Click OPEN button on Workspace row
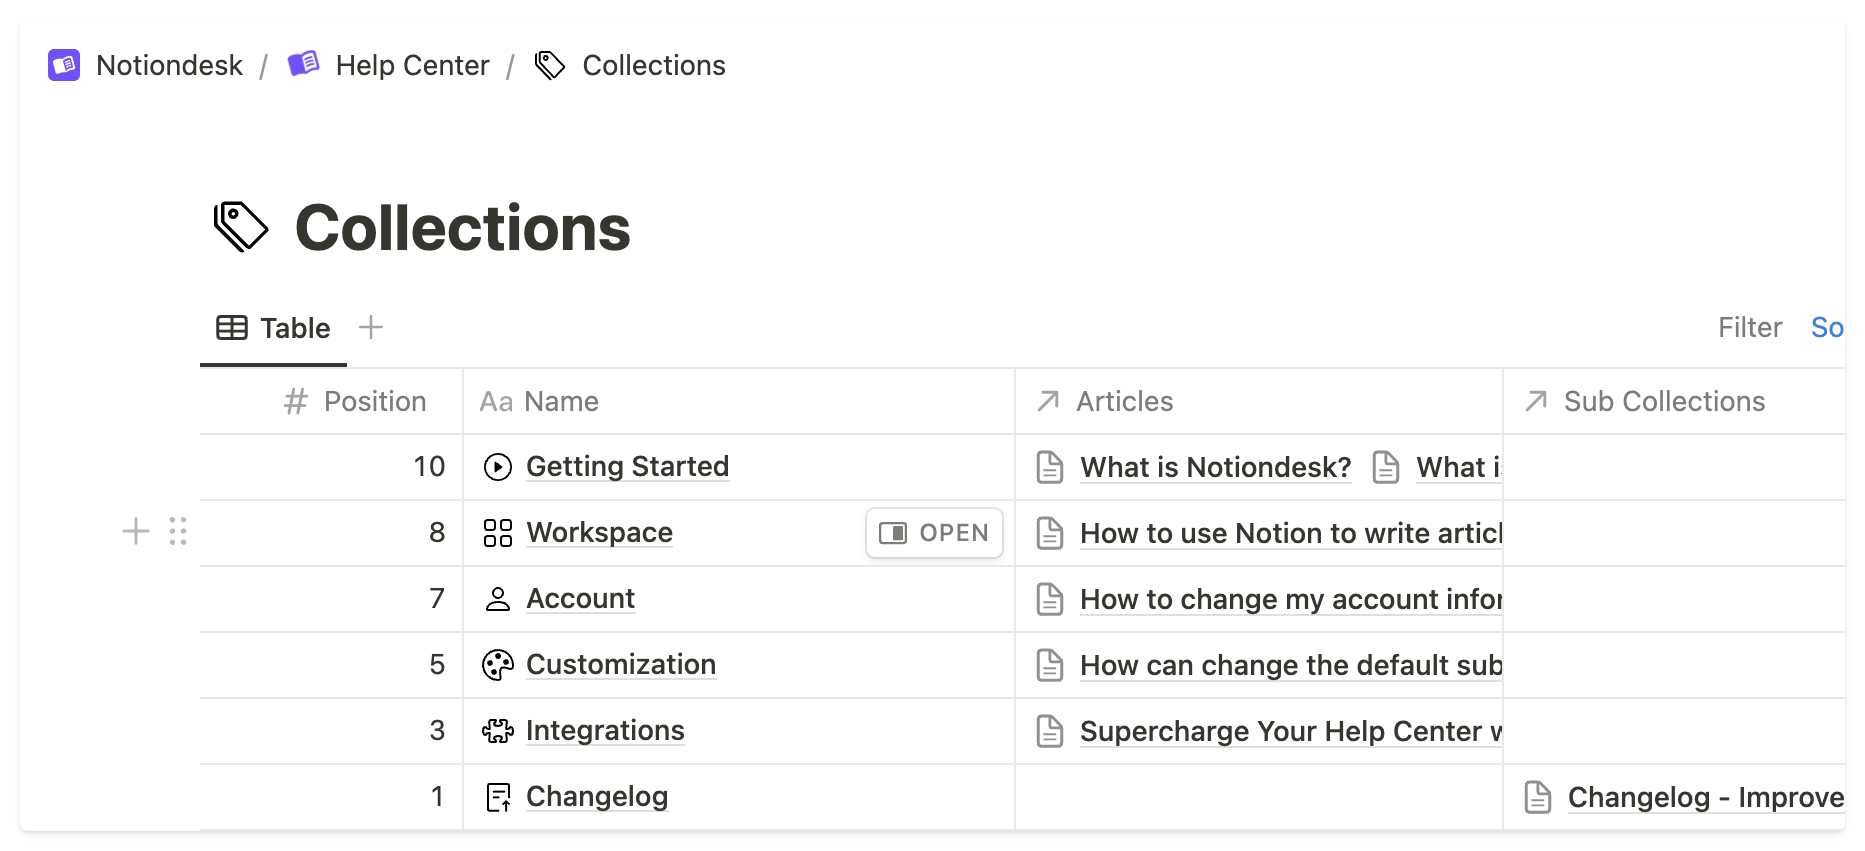The height and width of the screenshot is (851, 1865). tap(934, 533)
